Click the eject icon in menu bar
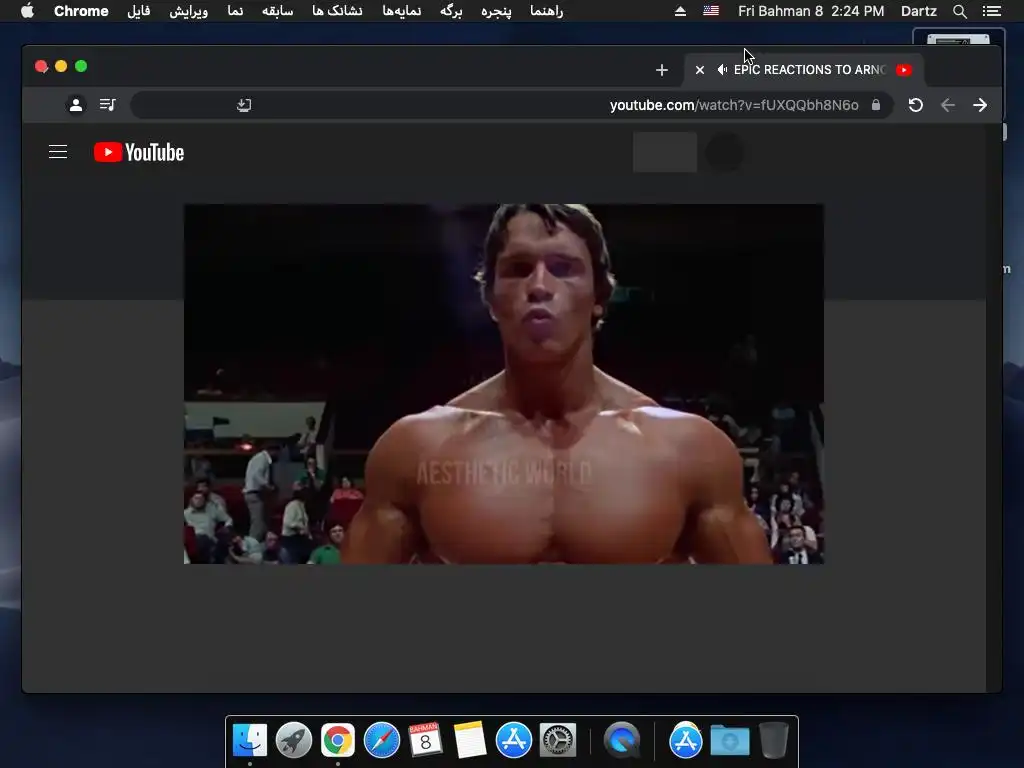 tap(680, 11)
